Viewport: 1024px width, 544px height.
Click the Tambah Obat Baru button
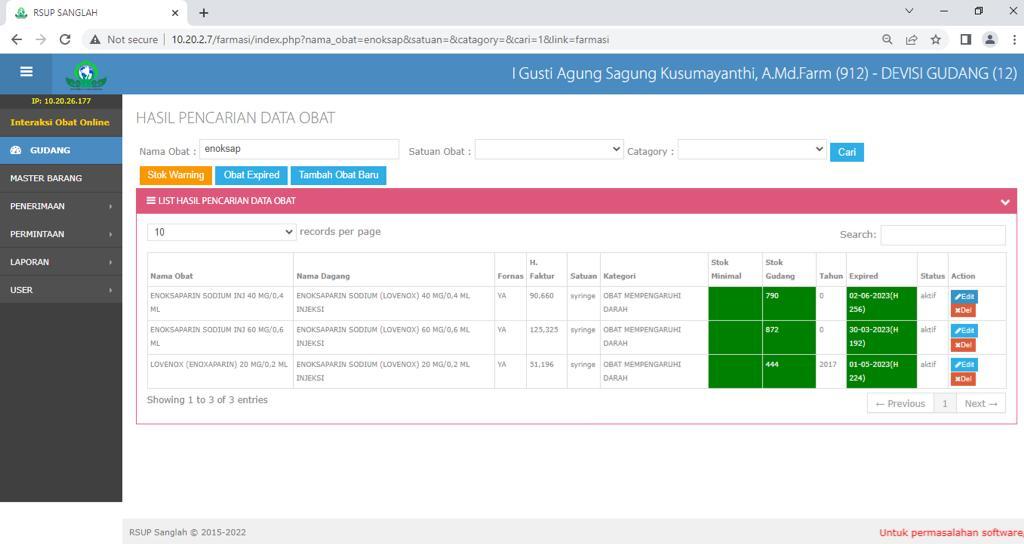(x=338, y=175)
